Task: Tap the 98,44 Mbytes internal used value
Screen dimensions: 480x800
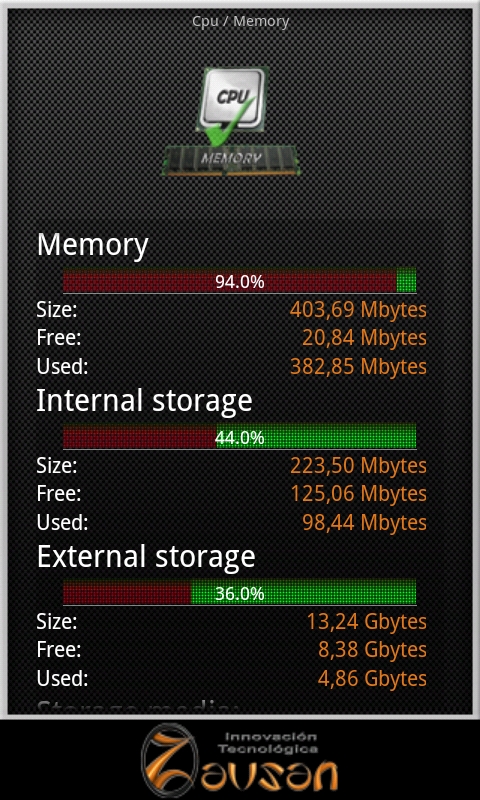Action: click(364, 522)
